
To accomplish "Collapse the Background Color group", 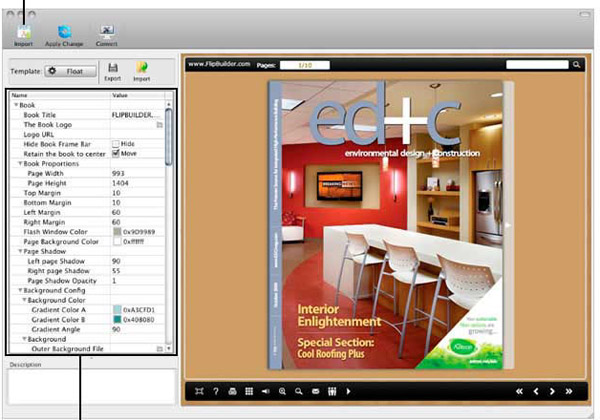I will click(x=24, y=300).
